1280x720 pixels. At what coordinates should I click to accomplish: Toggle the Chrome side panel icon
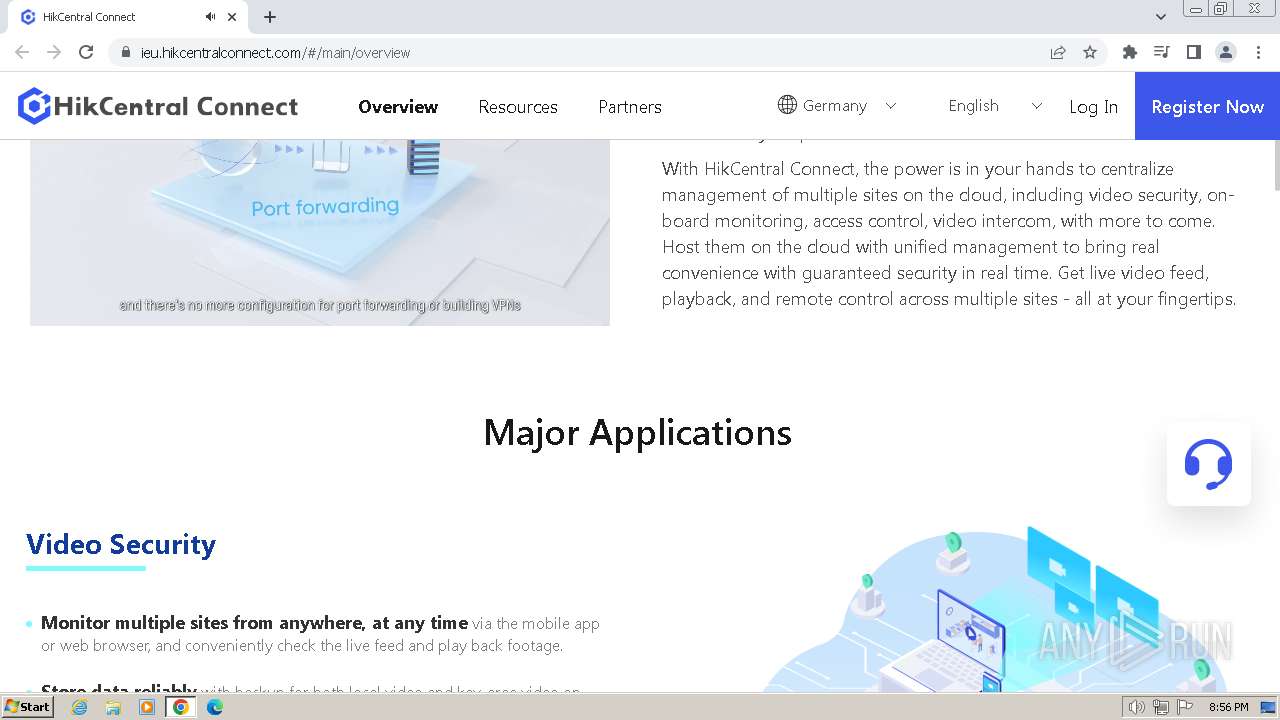[1194, 52]
